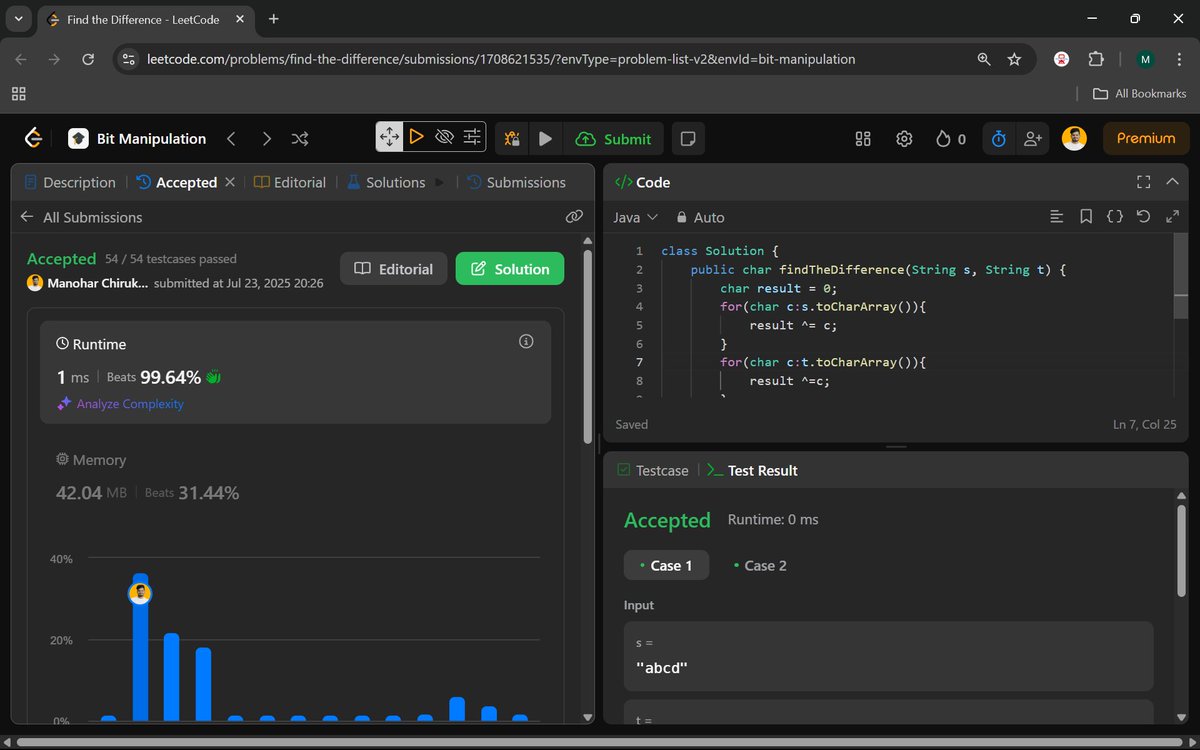The image size is (1200, 750).
Task: View the streak flame counter
Action: [951, 139]
